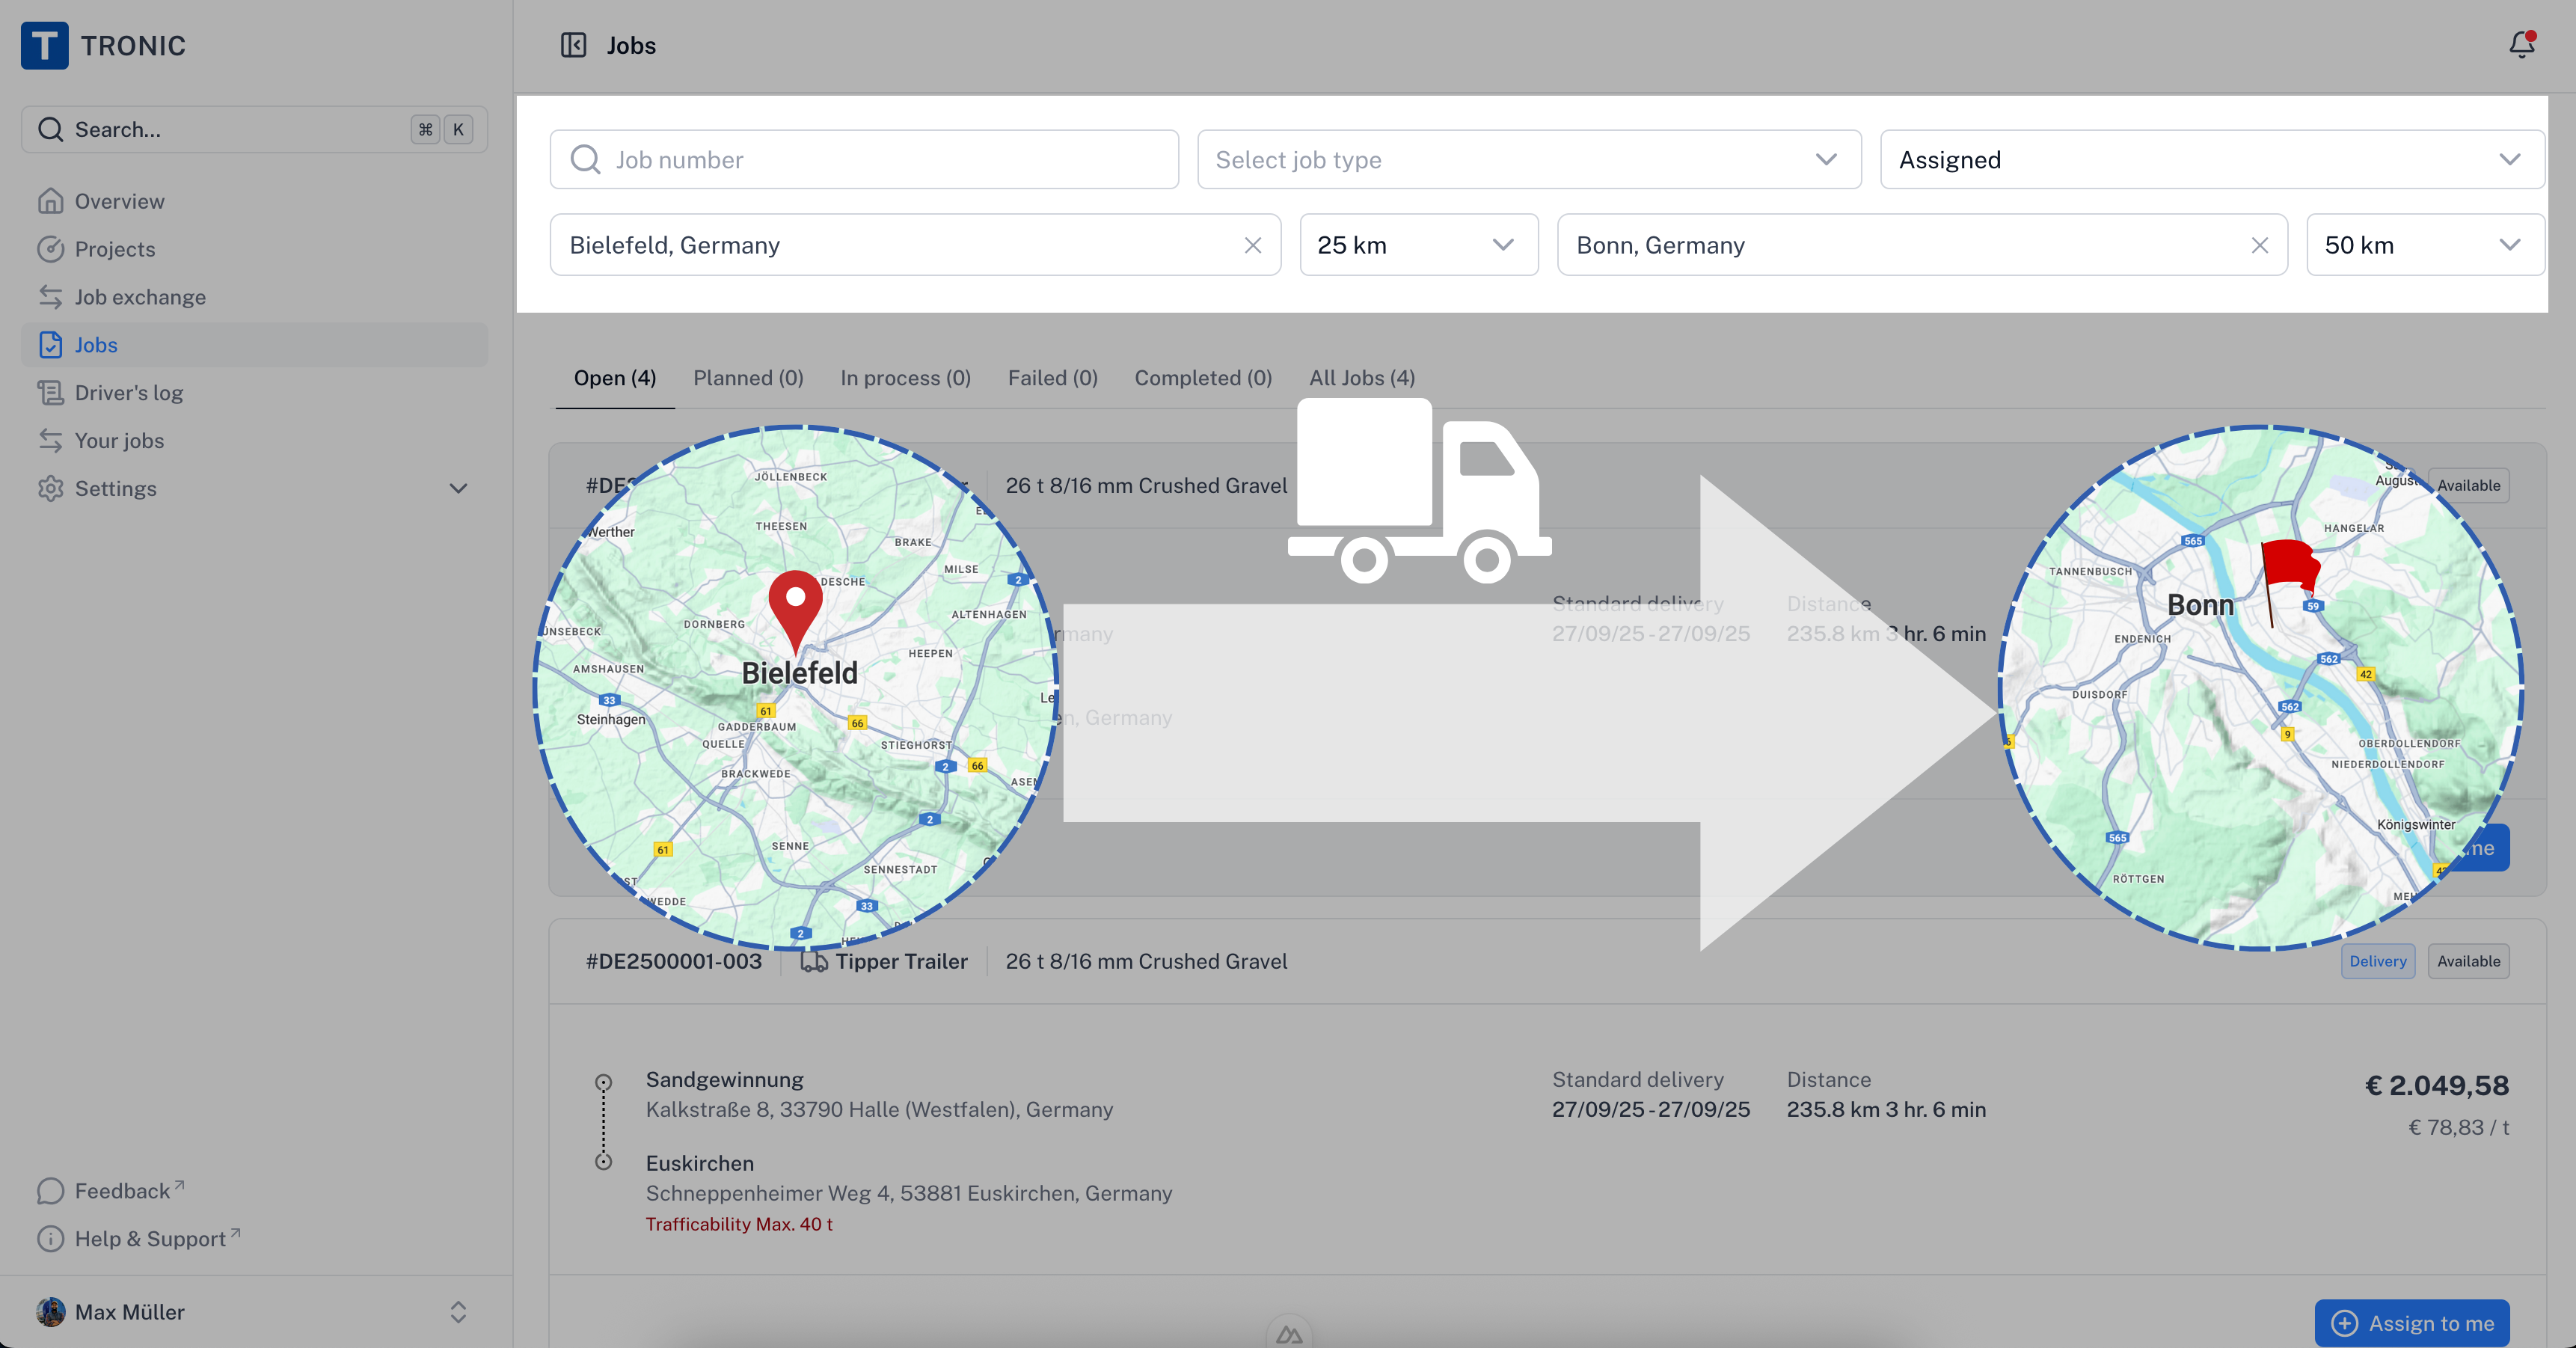Toggle the Available status badge
Screen dimensions: 2576x1348
2468,961
